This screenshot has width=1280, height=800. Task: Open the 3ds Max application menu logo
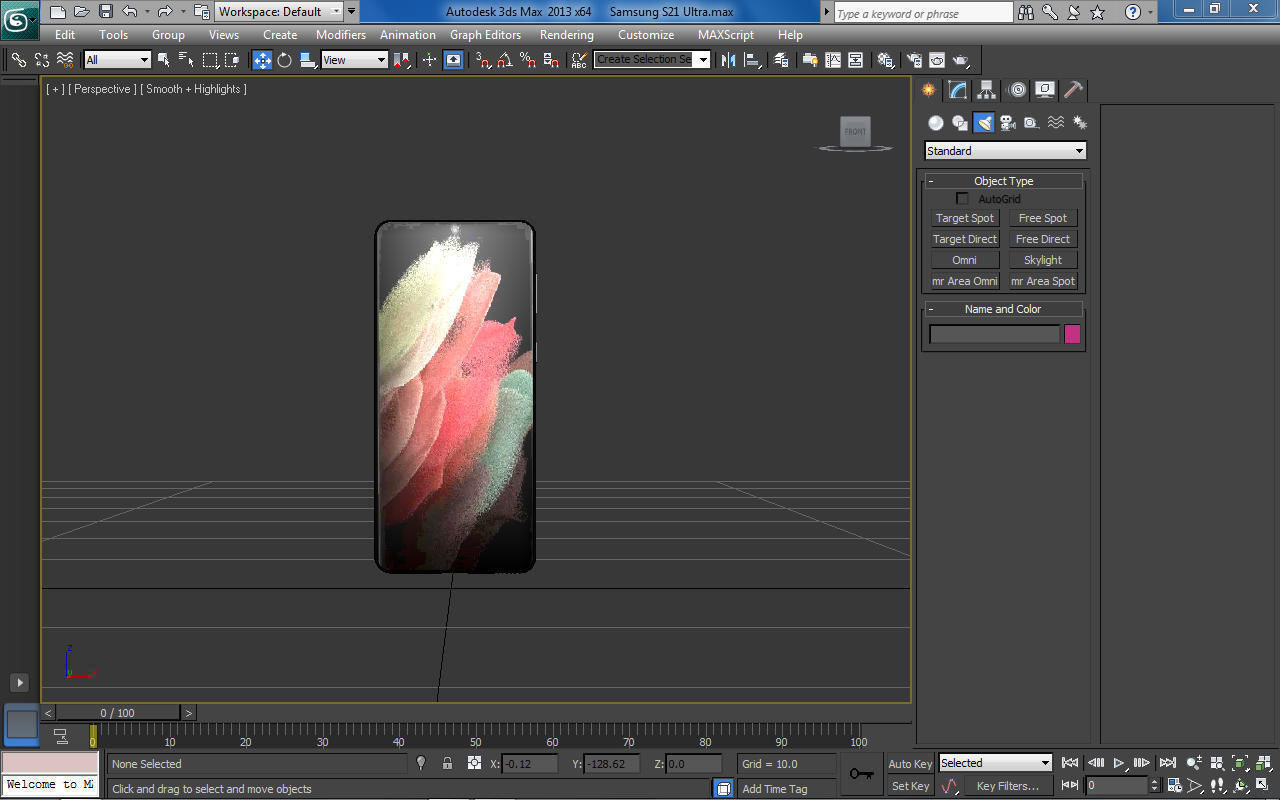point(19,19)
